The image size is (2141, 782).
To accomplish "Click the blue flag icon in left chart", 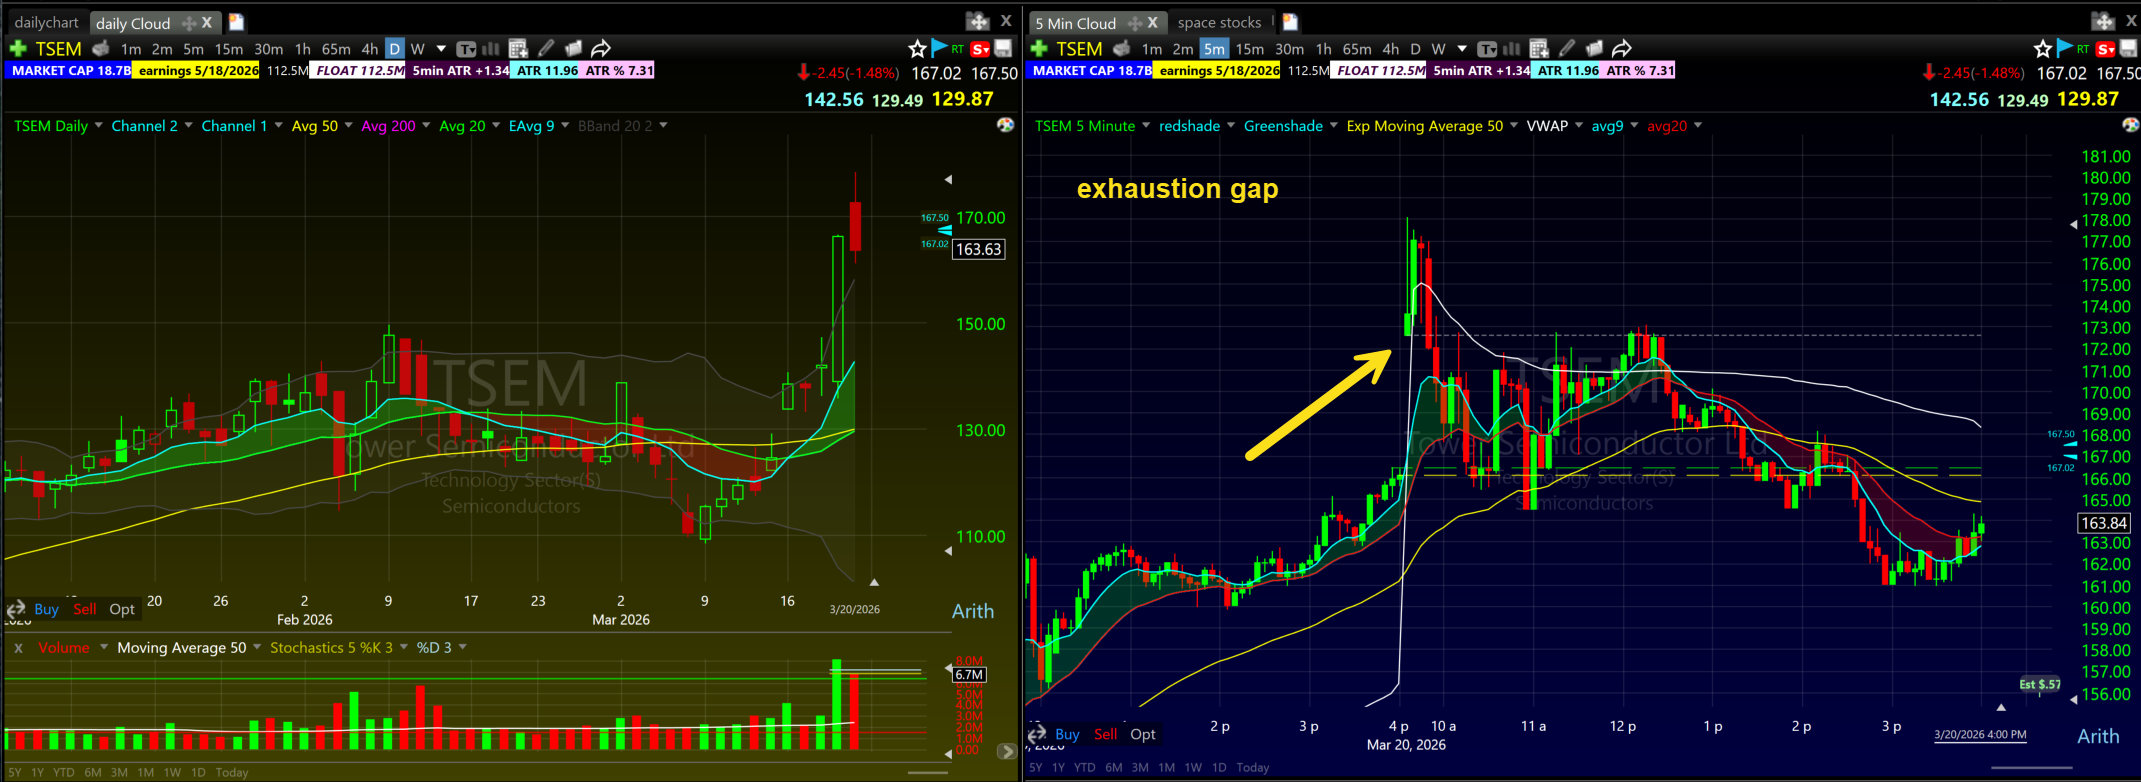I will (939, 47).
